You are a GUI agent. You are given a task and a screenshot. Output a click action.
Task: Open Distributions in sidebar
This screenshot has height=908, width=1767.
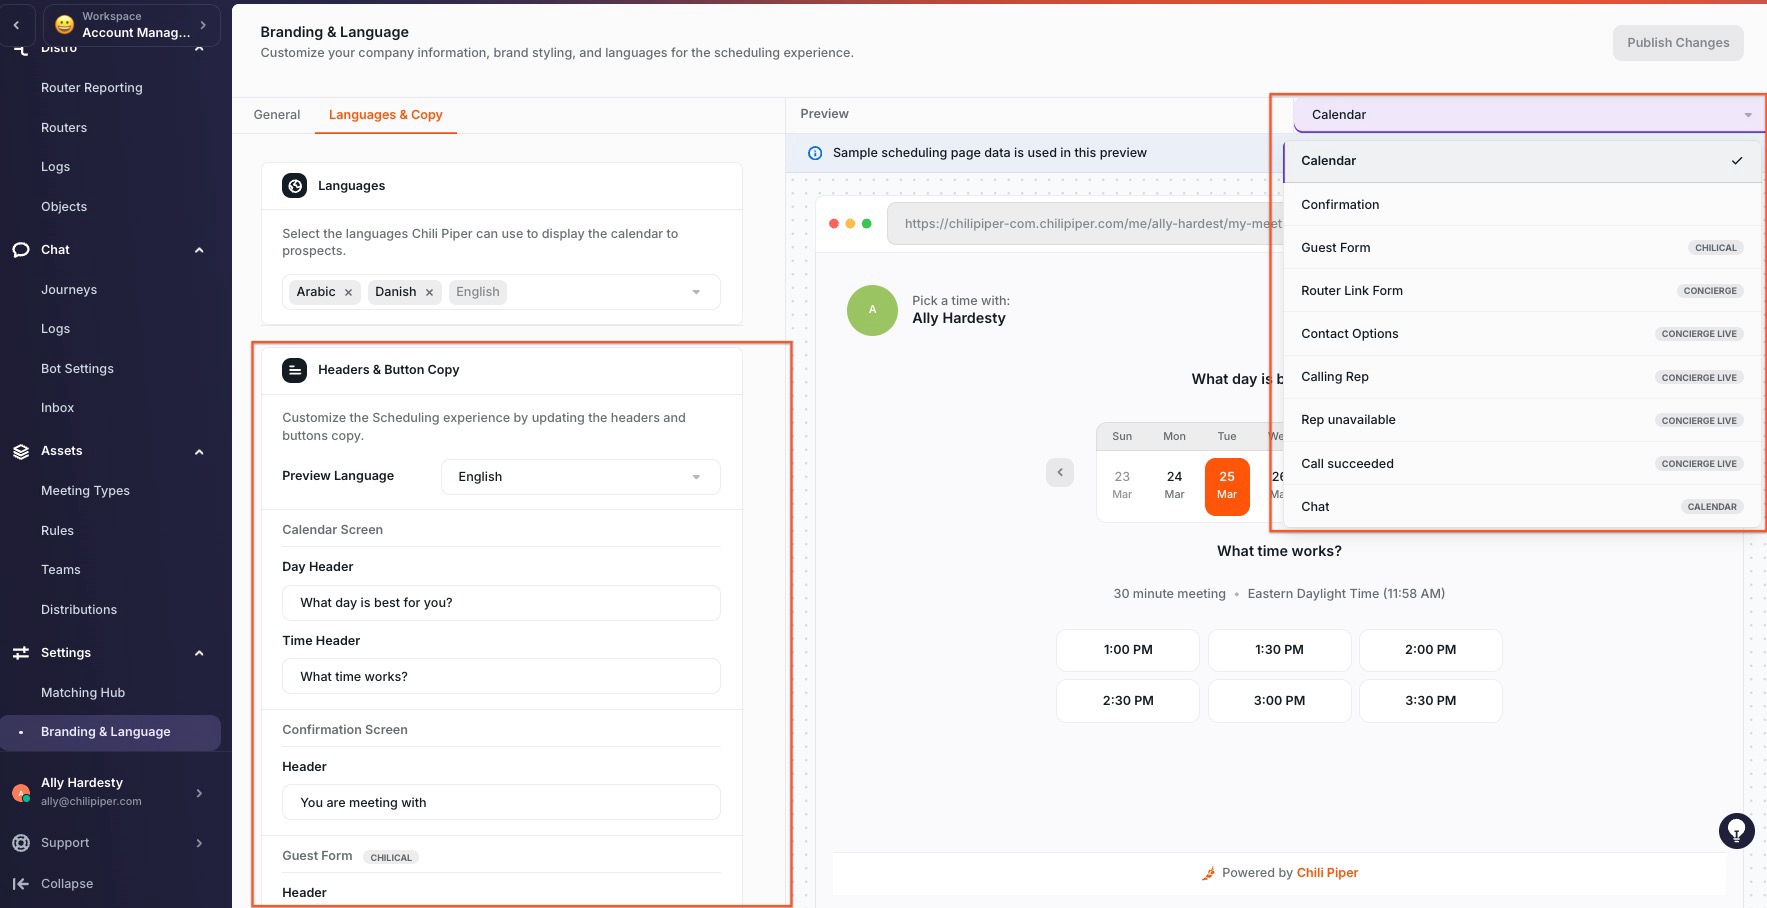(79, 610)
